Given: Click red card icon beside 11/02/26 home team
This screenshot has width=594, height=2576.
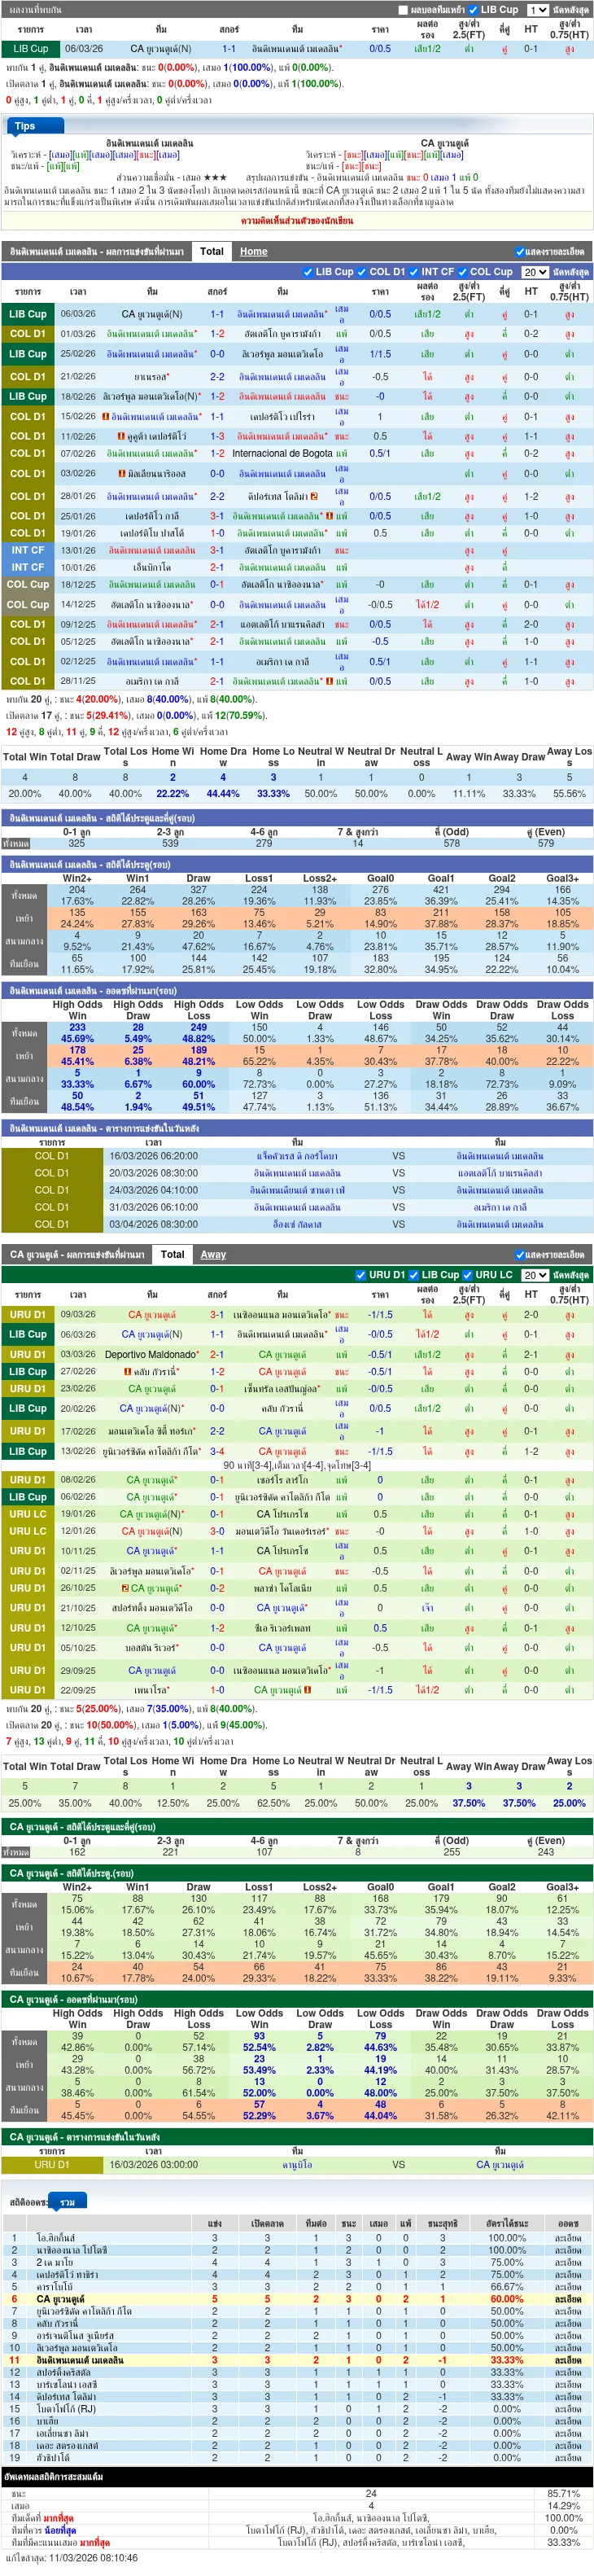Looking at the screenshot, I should [x=121, y=436].
